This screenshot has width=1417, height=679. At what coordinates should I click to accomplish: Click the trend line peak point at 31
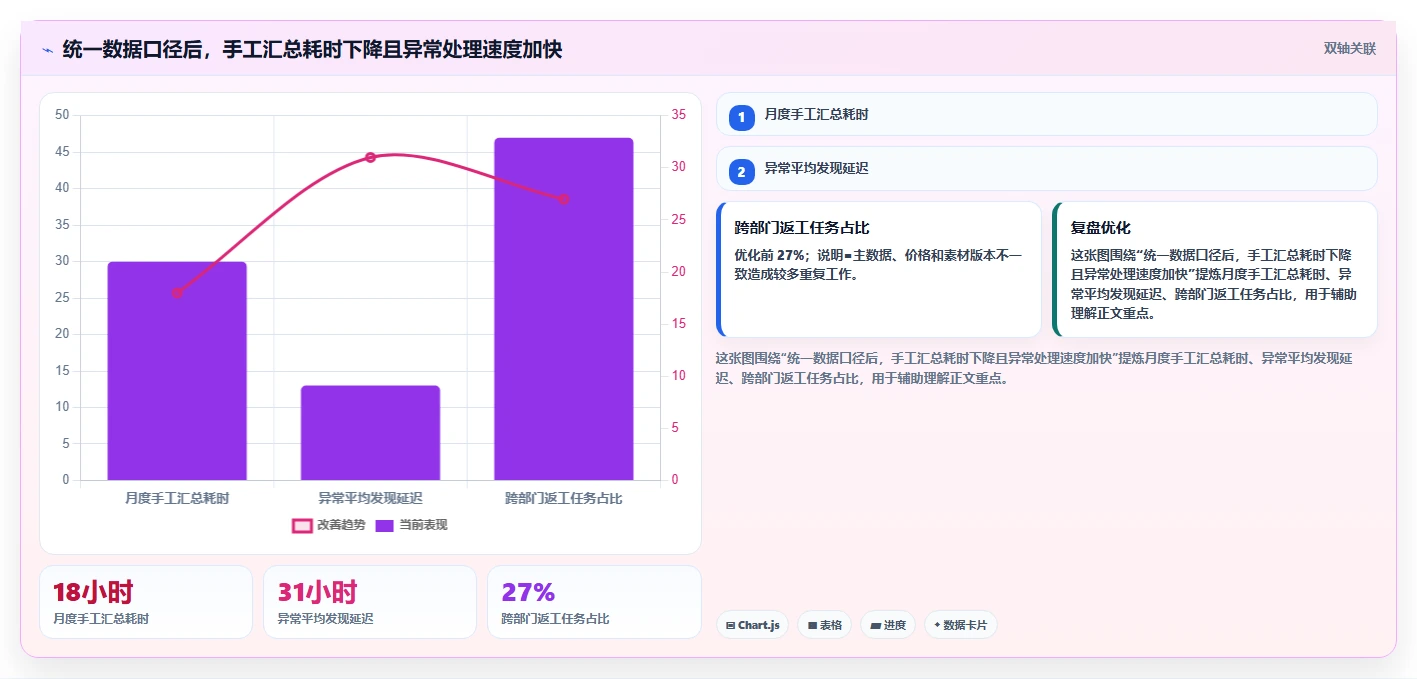[370, 157]
